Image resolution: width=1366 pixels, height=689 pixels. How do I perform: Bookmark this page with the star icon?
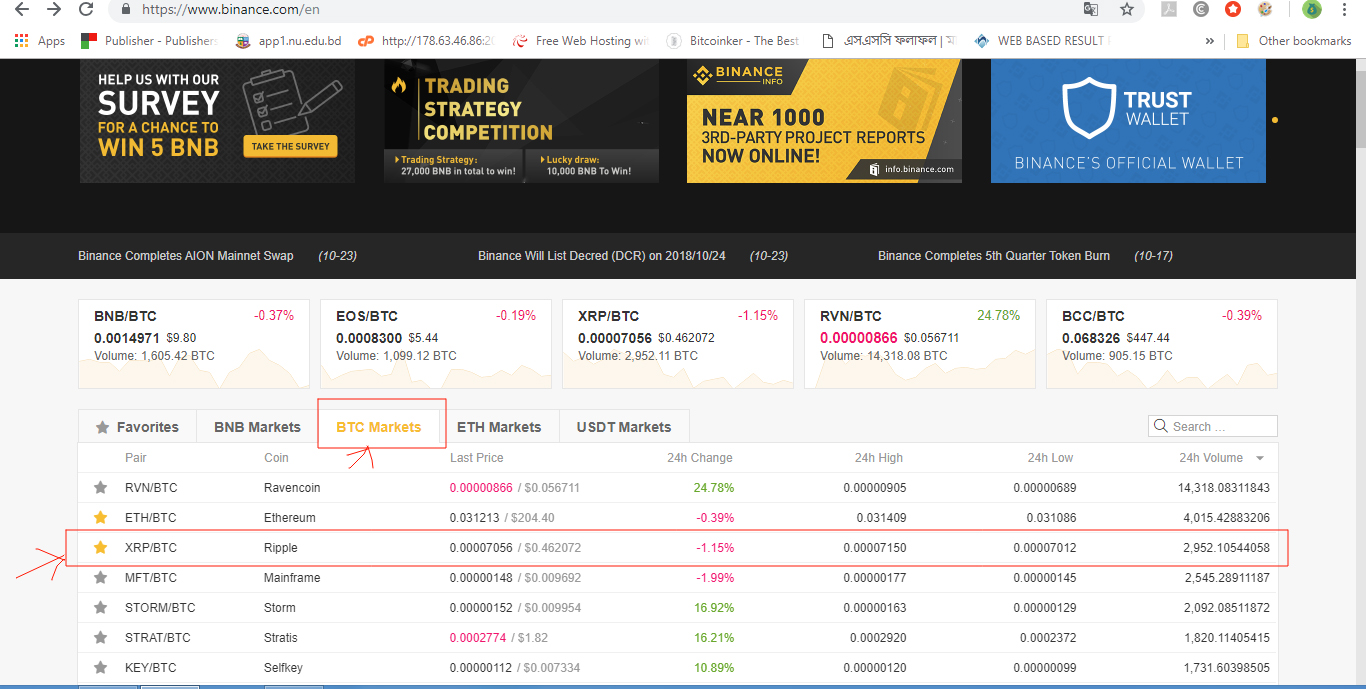click(1127, 9)
